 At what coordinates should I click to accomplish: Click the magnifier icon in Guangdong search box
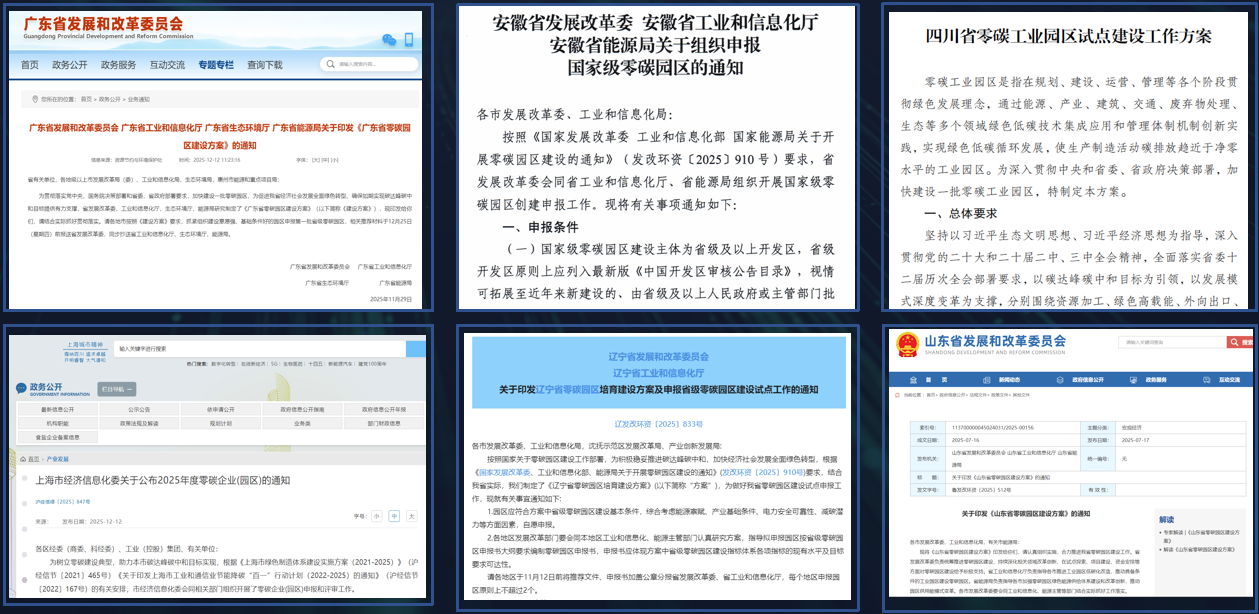tap(331, 65)
